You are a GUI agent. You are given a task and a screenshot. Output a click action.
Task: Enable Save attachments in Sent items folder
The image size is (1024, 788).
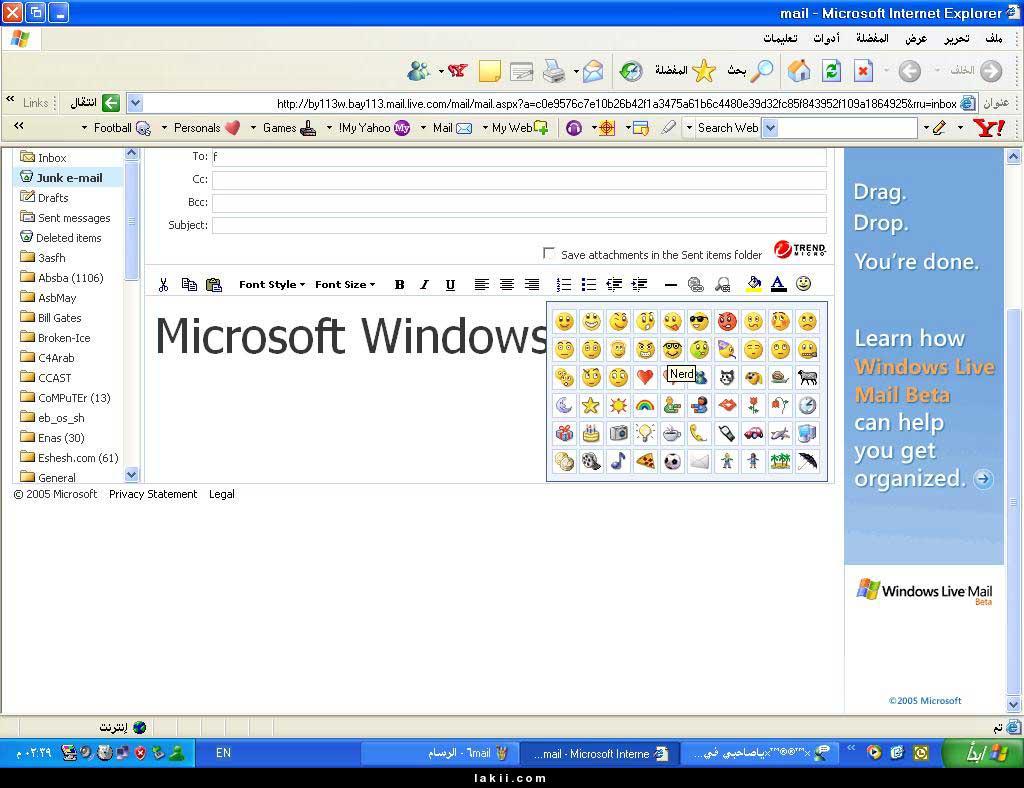tap(549, 253)
